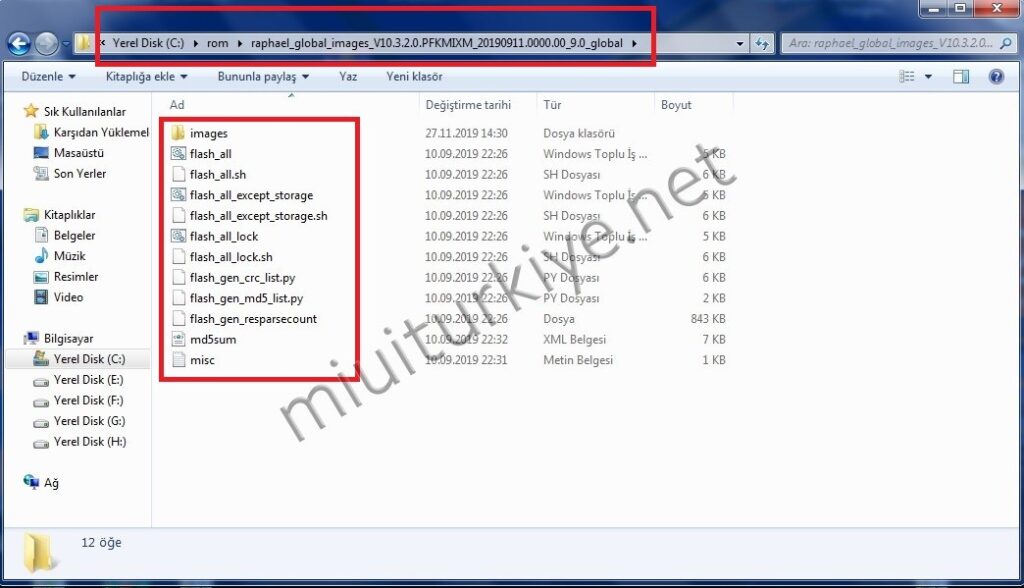The height and width of the screenshot is (588, 1024).
Task: Click the Back navigation arrow button
Action: (18, 44)
